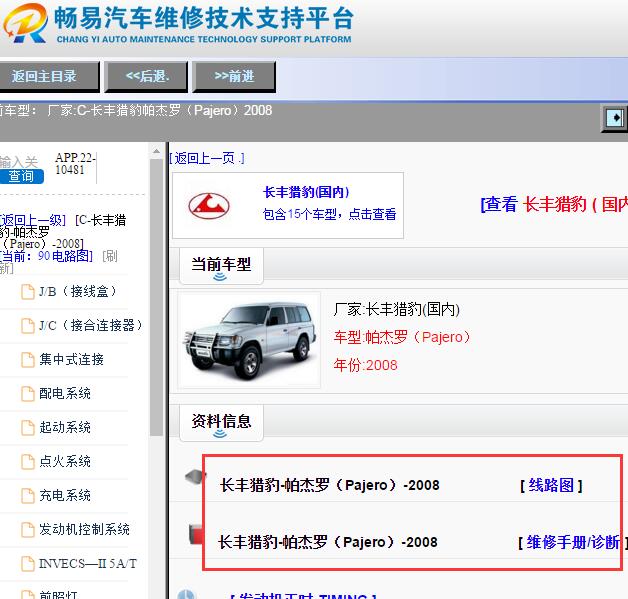
Task: Click the 车型:帕杰罗（Pajero） text
Action: point(402,337)
